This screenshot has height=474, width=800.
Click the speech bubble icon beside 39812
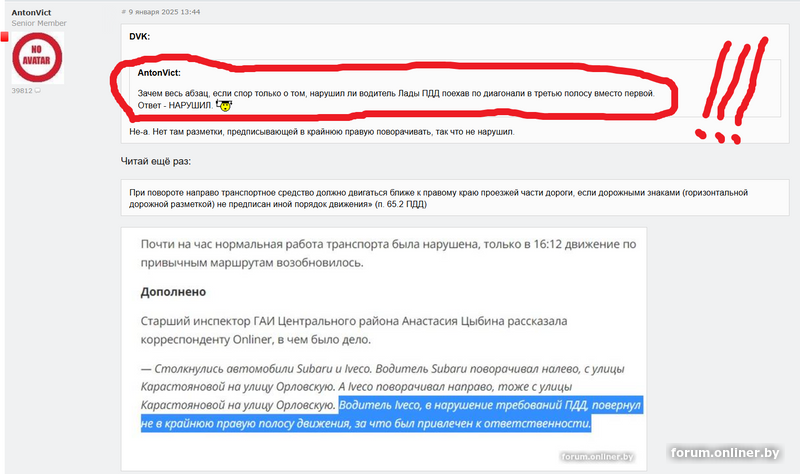[x=37, y=91]
